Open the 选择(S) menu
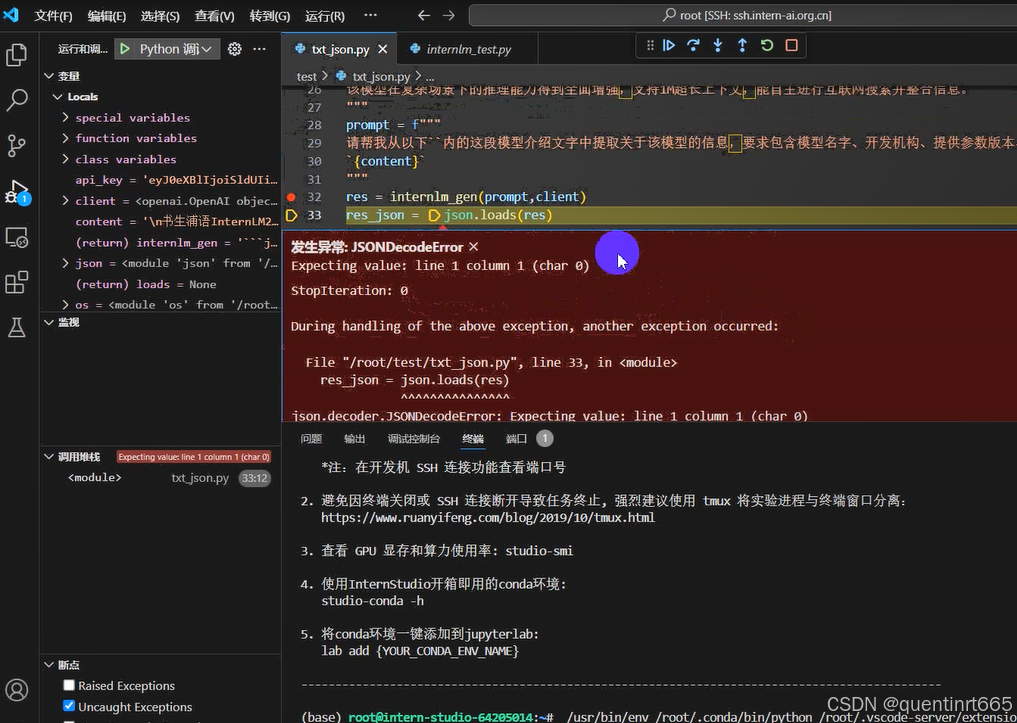This screenshot has height=723, width=1017. click(160, 16)
